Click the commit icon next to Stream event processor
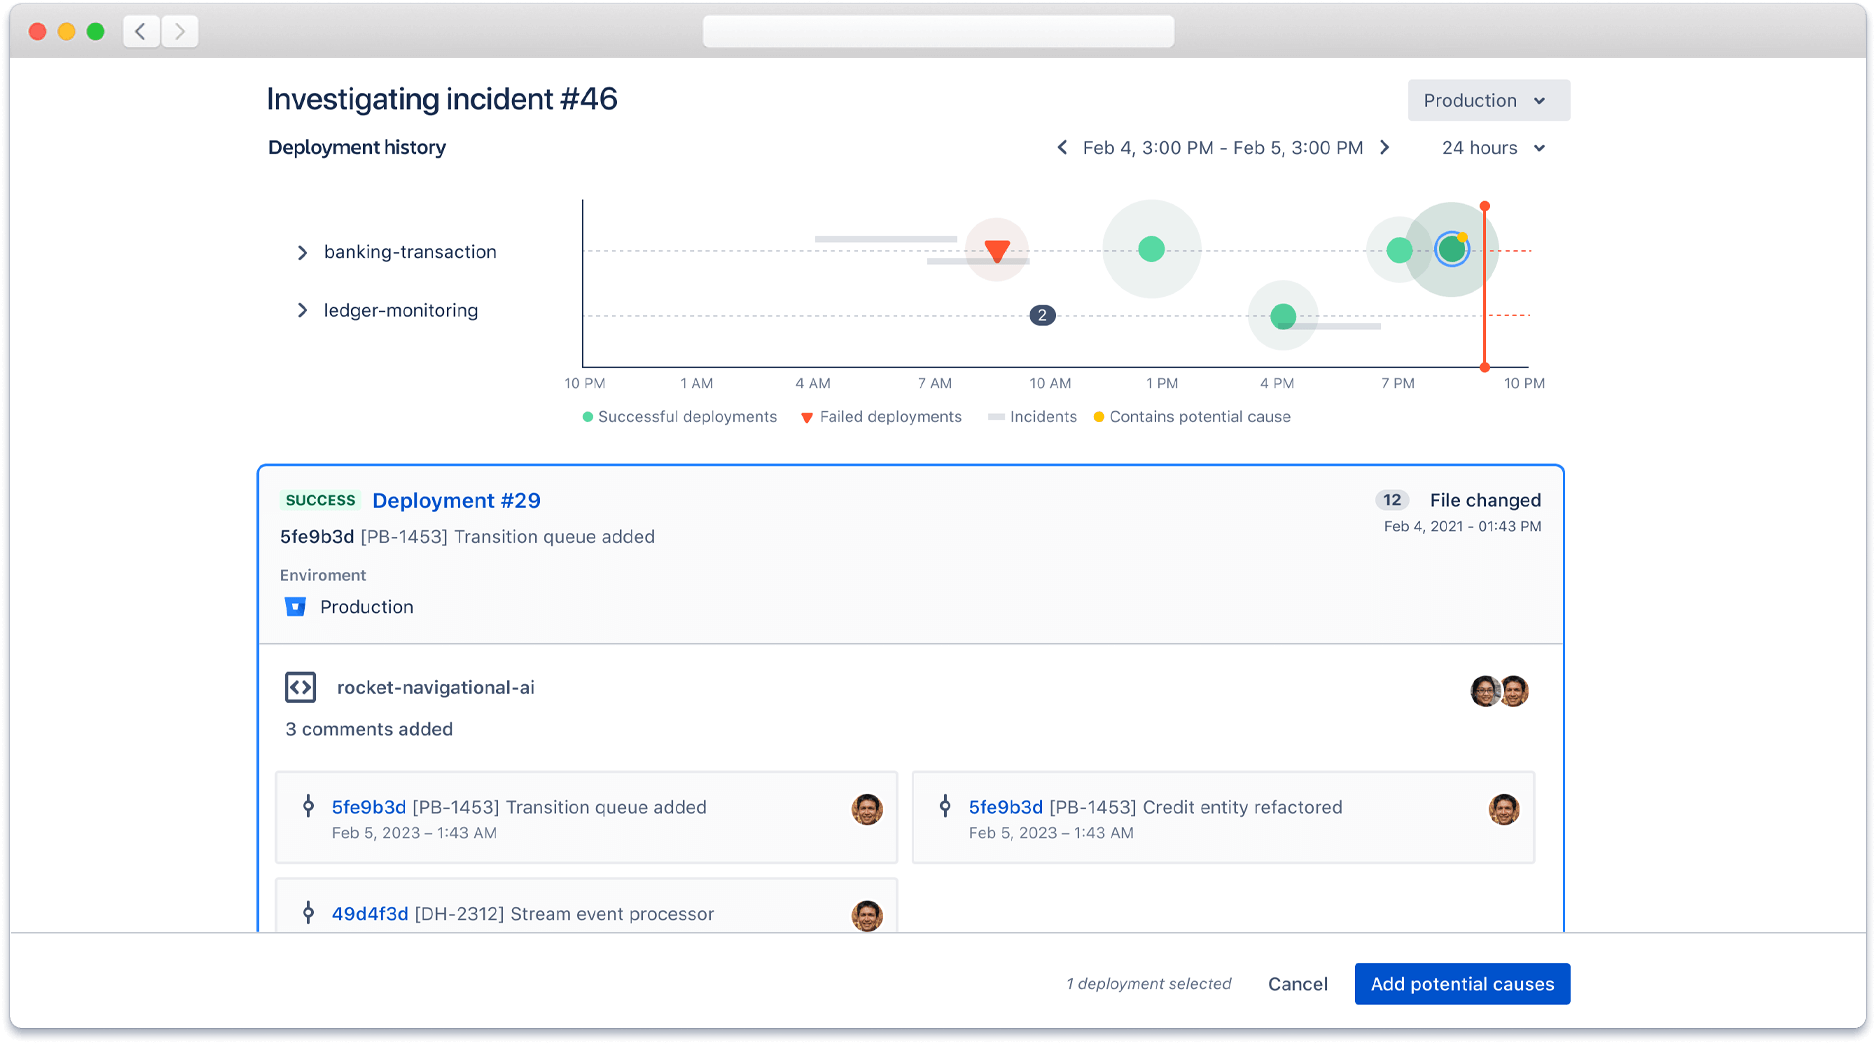The image size is (1876, 1044). click(307, 913)
